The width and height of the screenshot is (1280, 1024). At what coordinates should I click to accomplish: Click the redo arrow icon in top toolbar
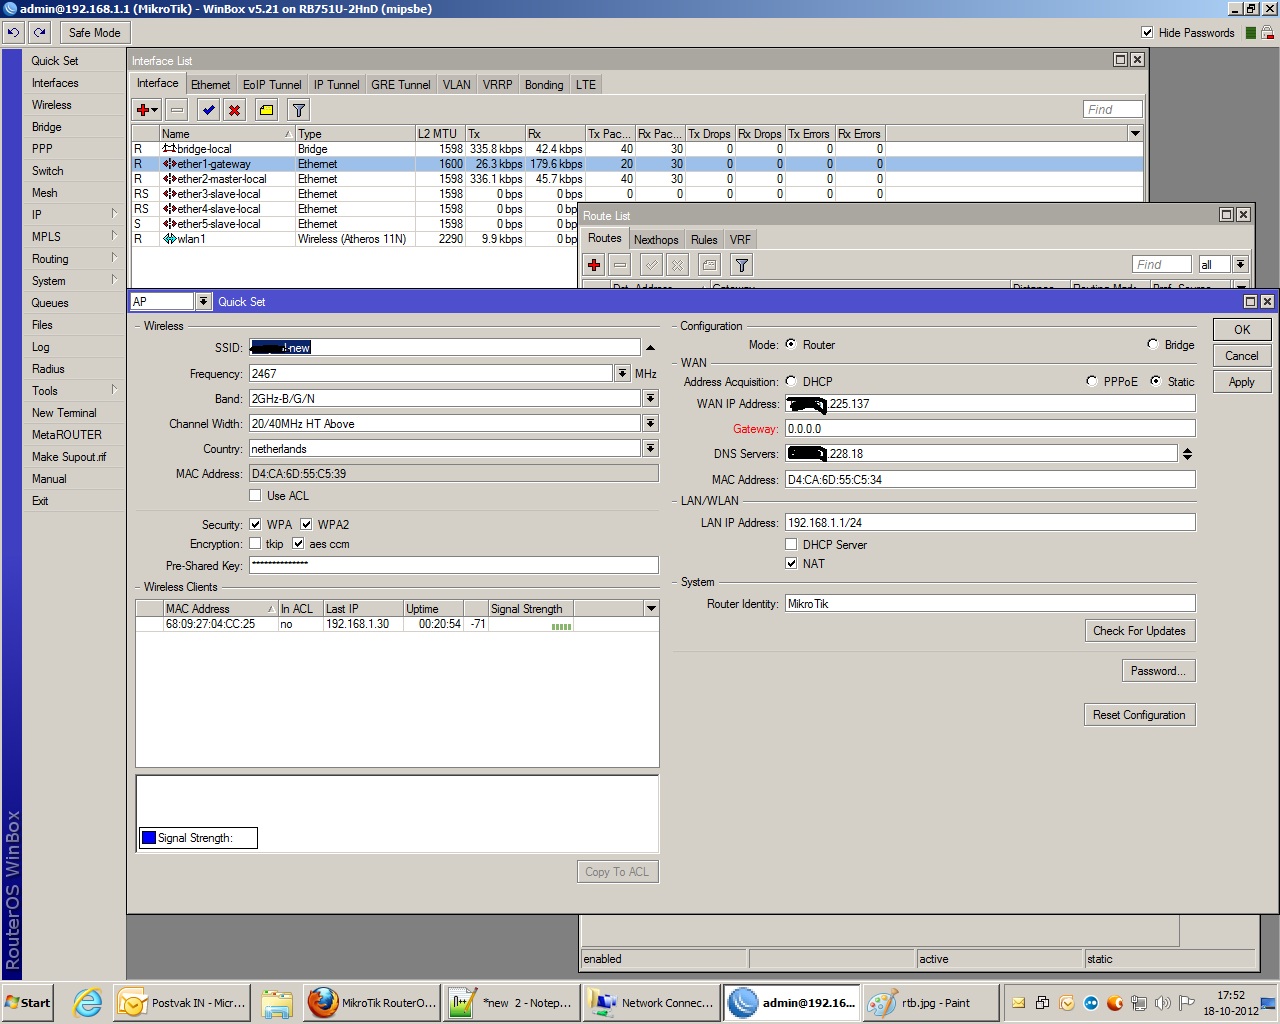point(40,32)
